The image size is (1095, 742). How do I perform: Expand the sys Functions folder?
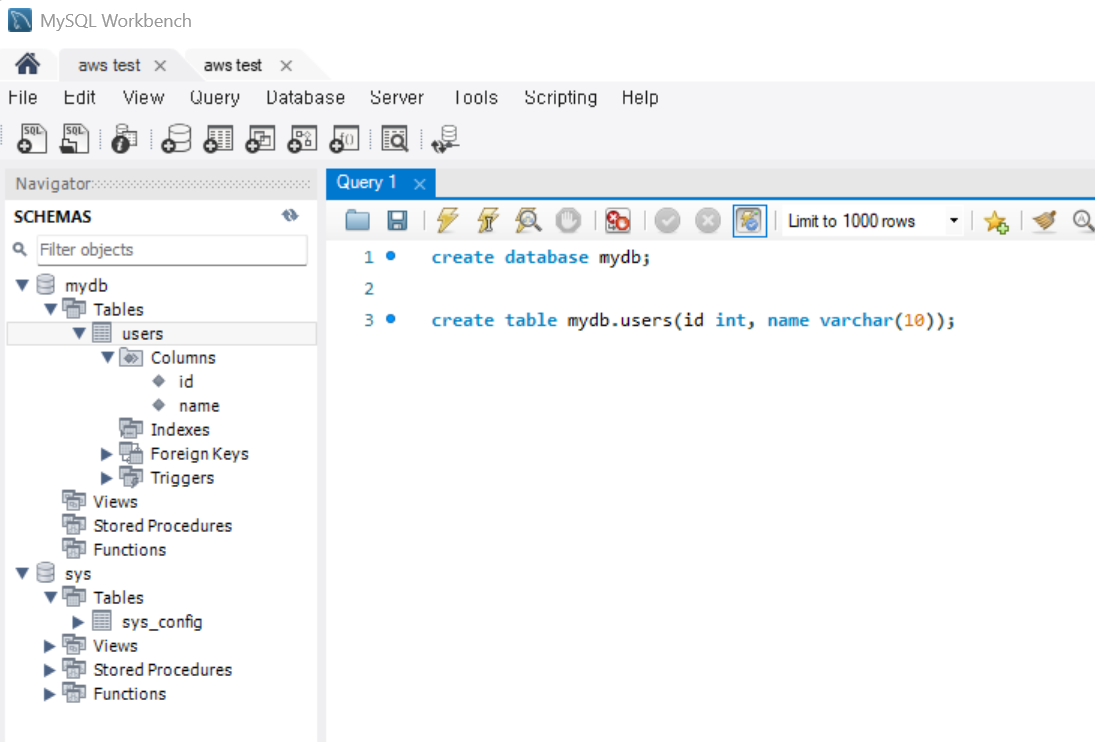pos(49,694)
